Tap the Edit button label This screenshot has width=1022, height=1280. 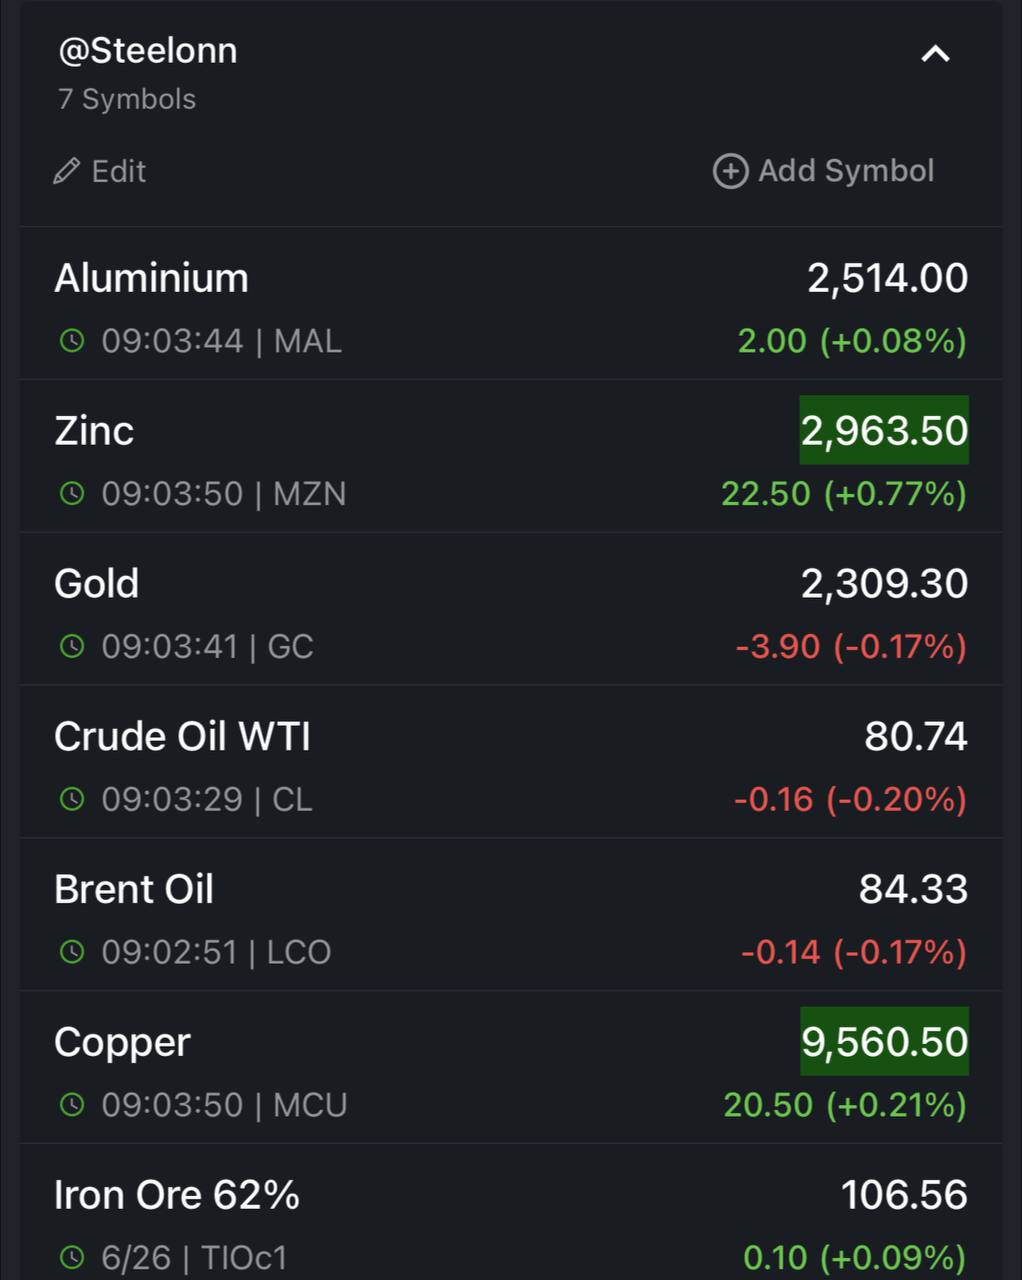coord(119,171)
